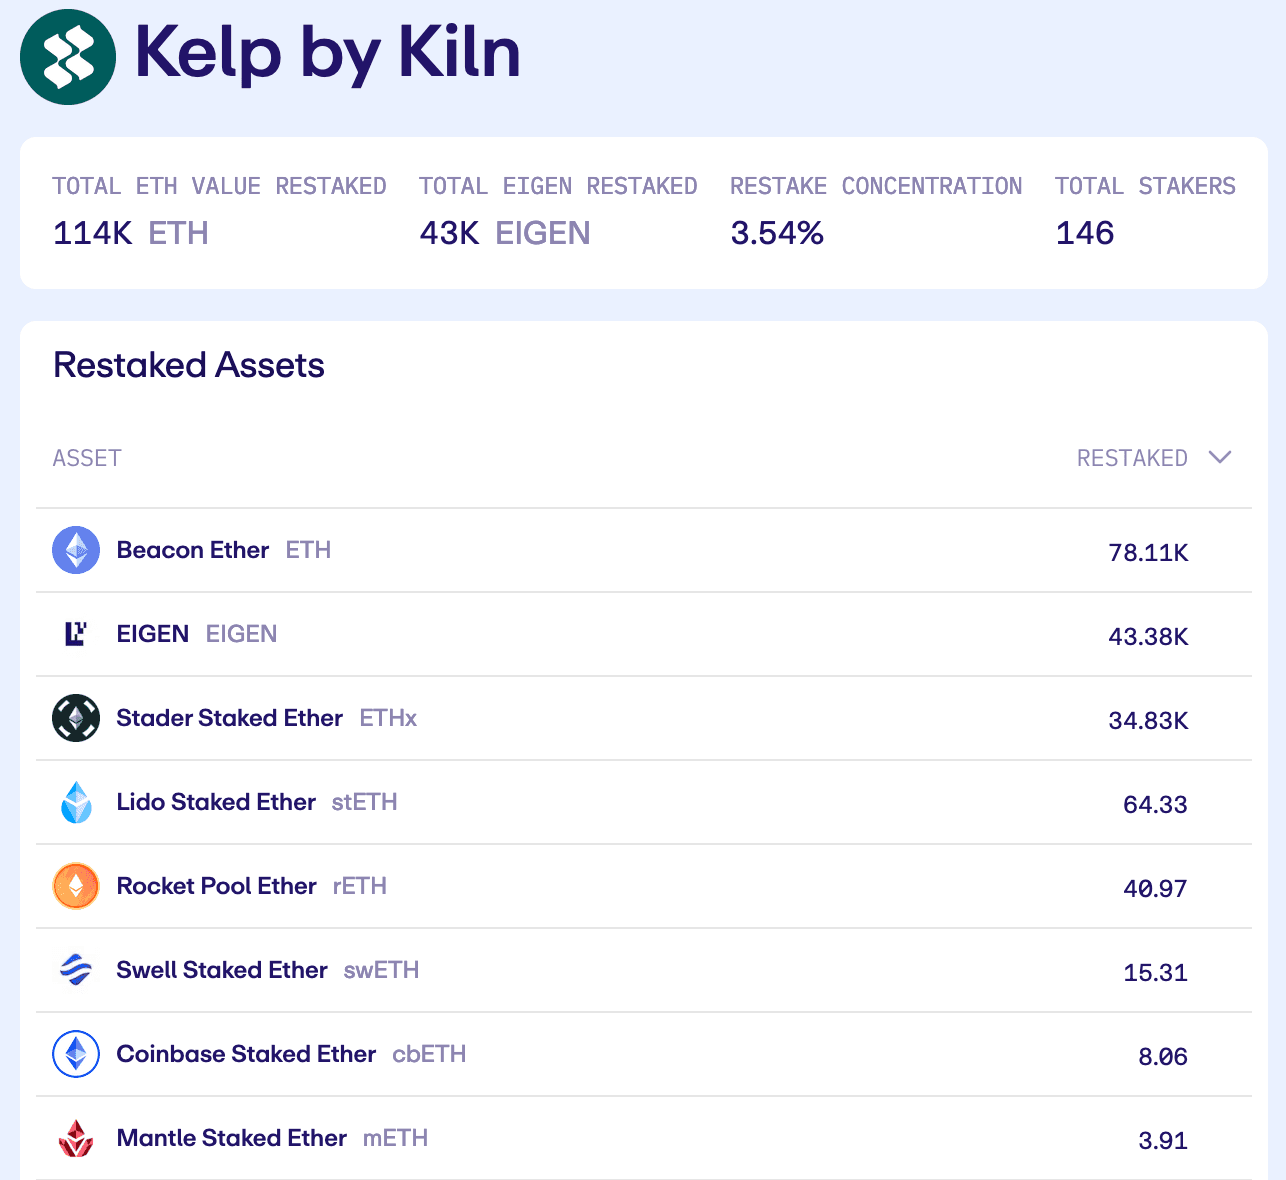Select the Stader Staked Ether icon

[x=76, y=718]
